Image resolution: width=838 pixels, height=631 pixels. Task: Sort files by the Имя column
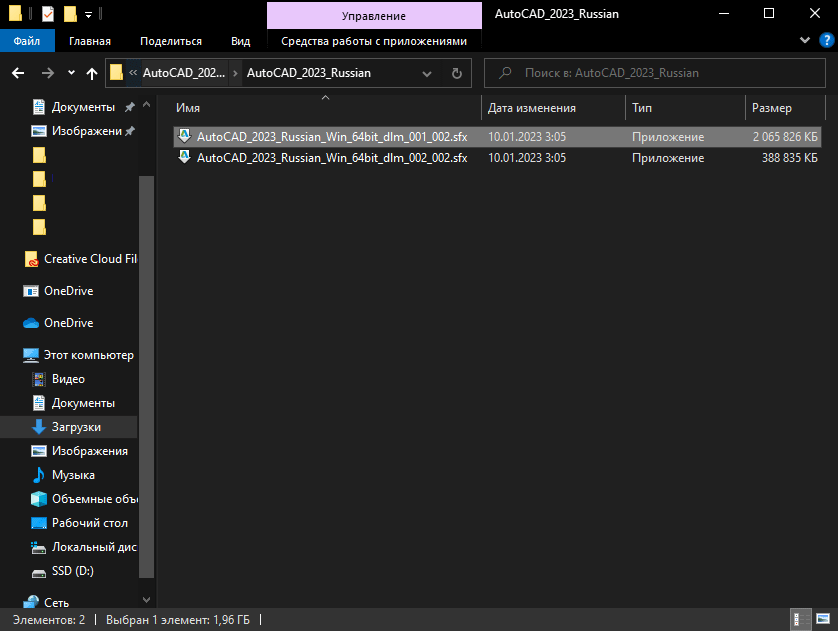[x=326, y=108]
